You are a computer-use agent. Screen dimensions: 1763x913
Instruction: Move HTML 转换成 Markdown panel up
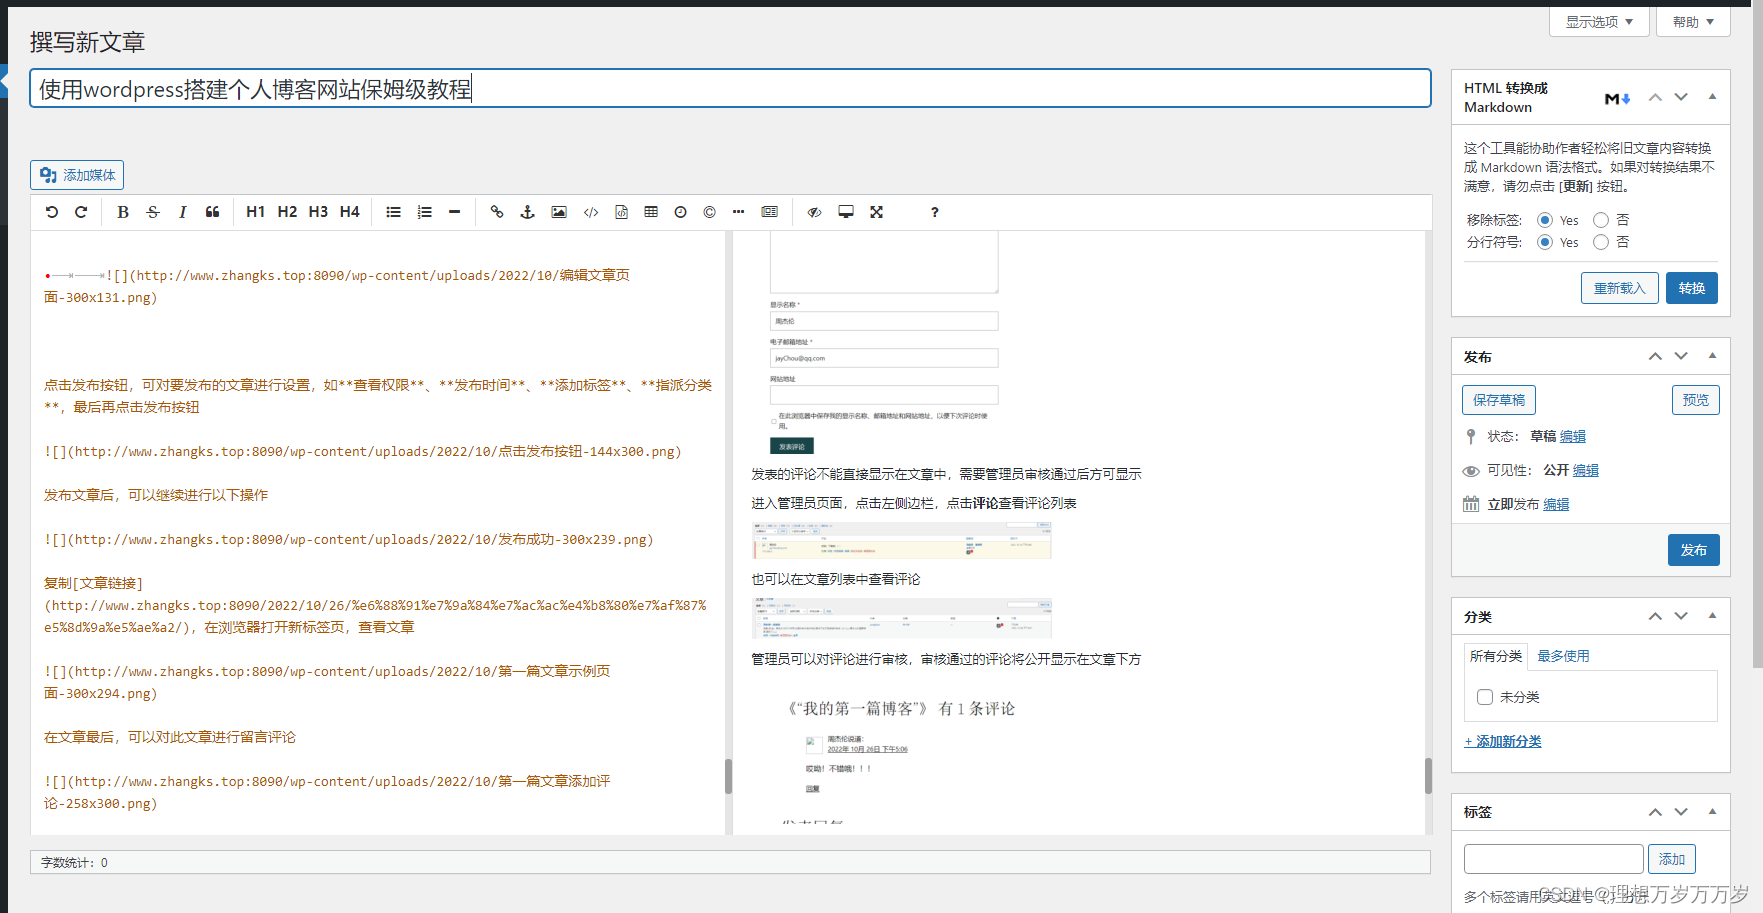[x=1655, y=97]
